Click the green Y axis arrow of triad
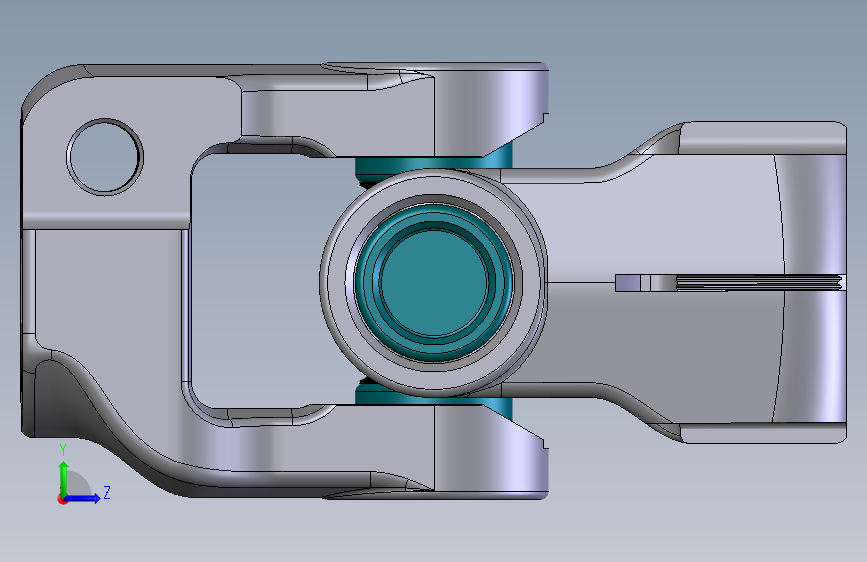The width and height of the screenshot is (867, 562). (x=64, y=479)
